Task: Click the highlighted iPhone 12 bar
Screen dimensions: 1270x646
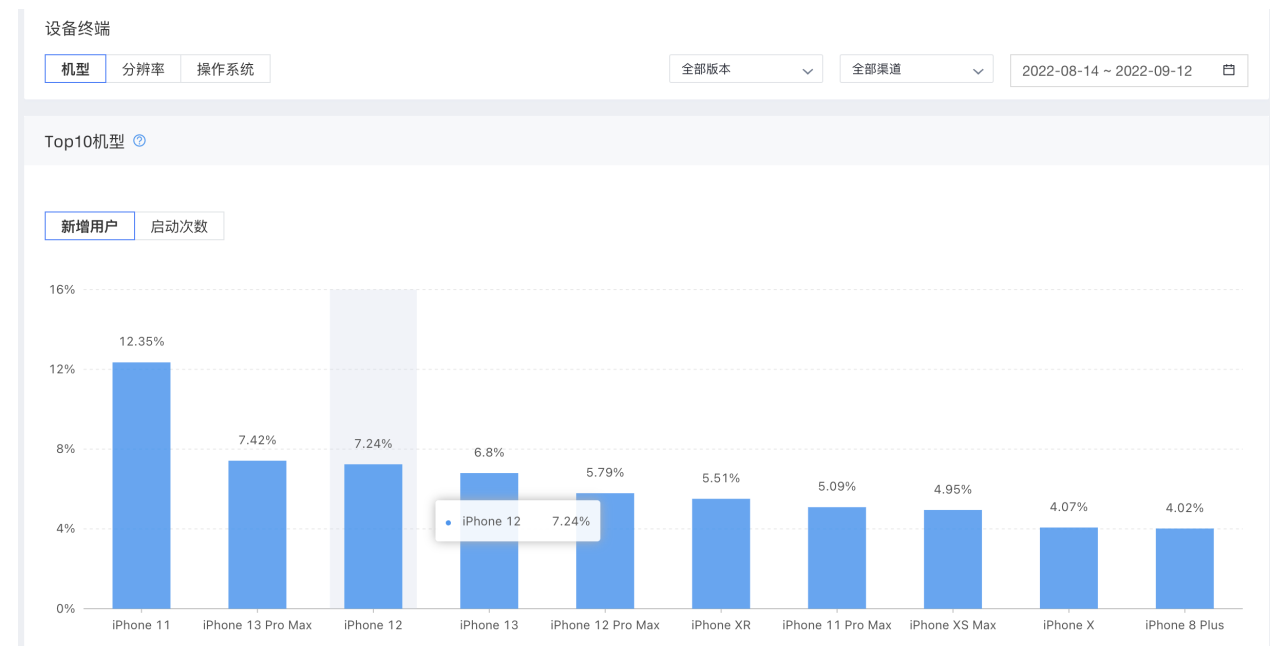Action: click(373, 536)
